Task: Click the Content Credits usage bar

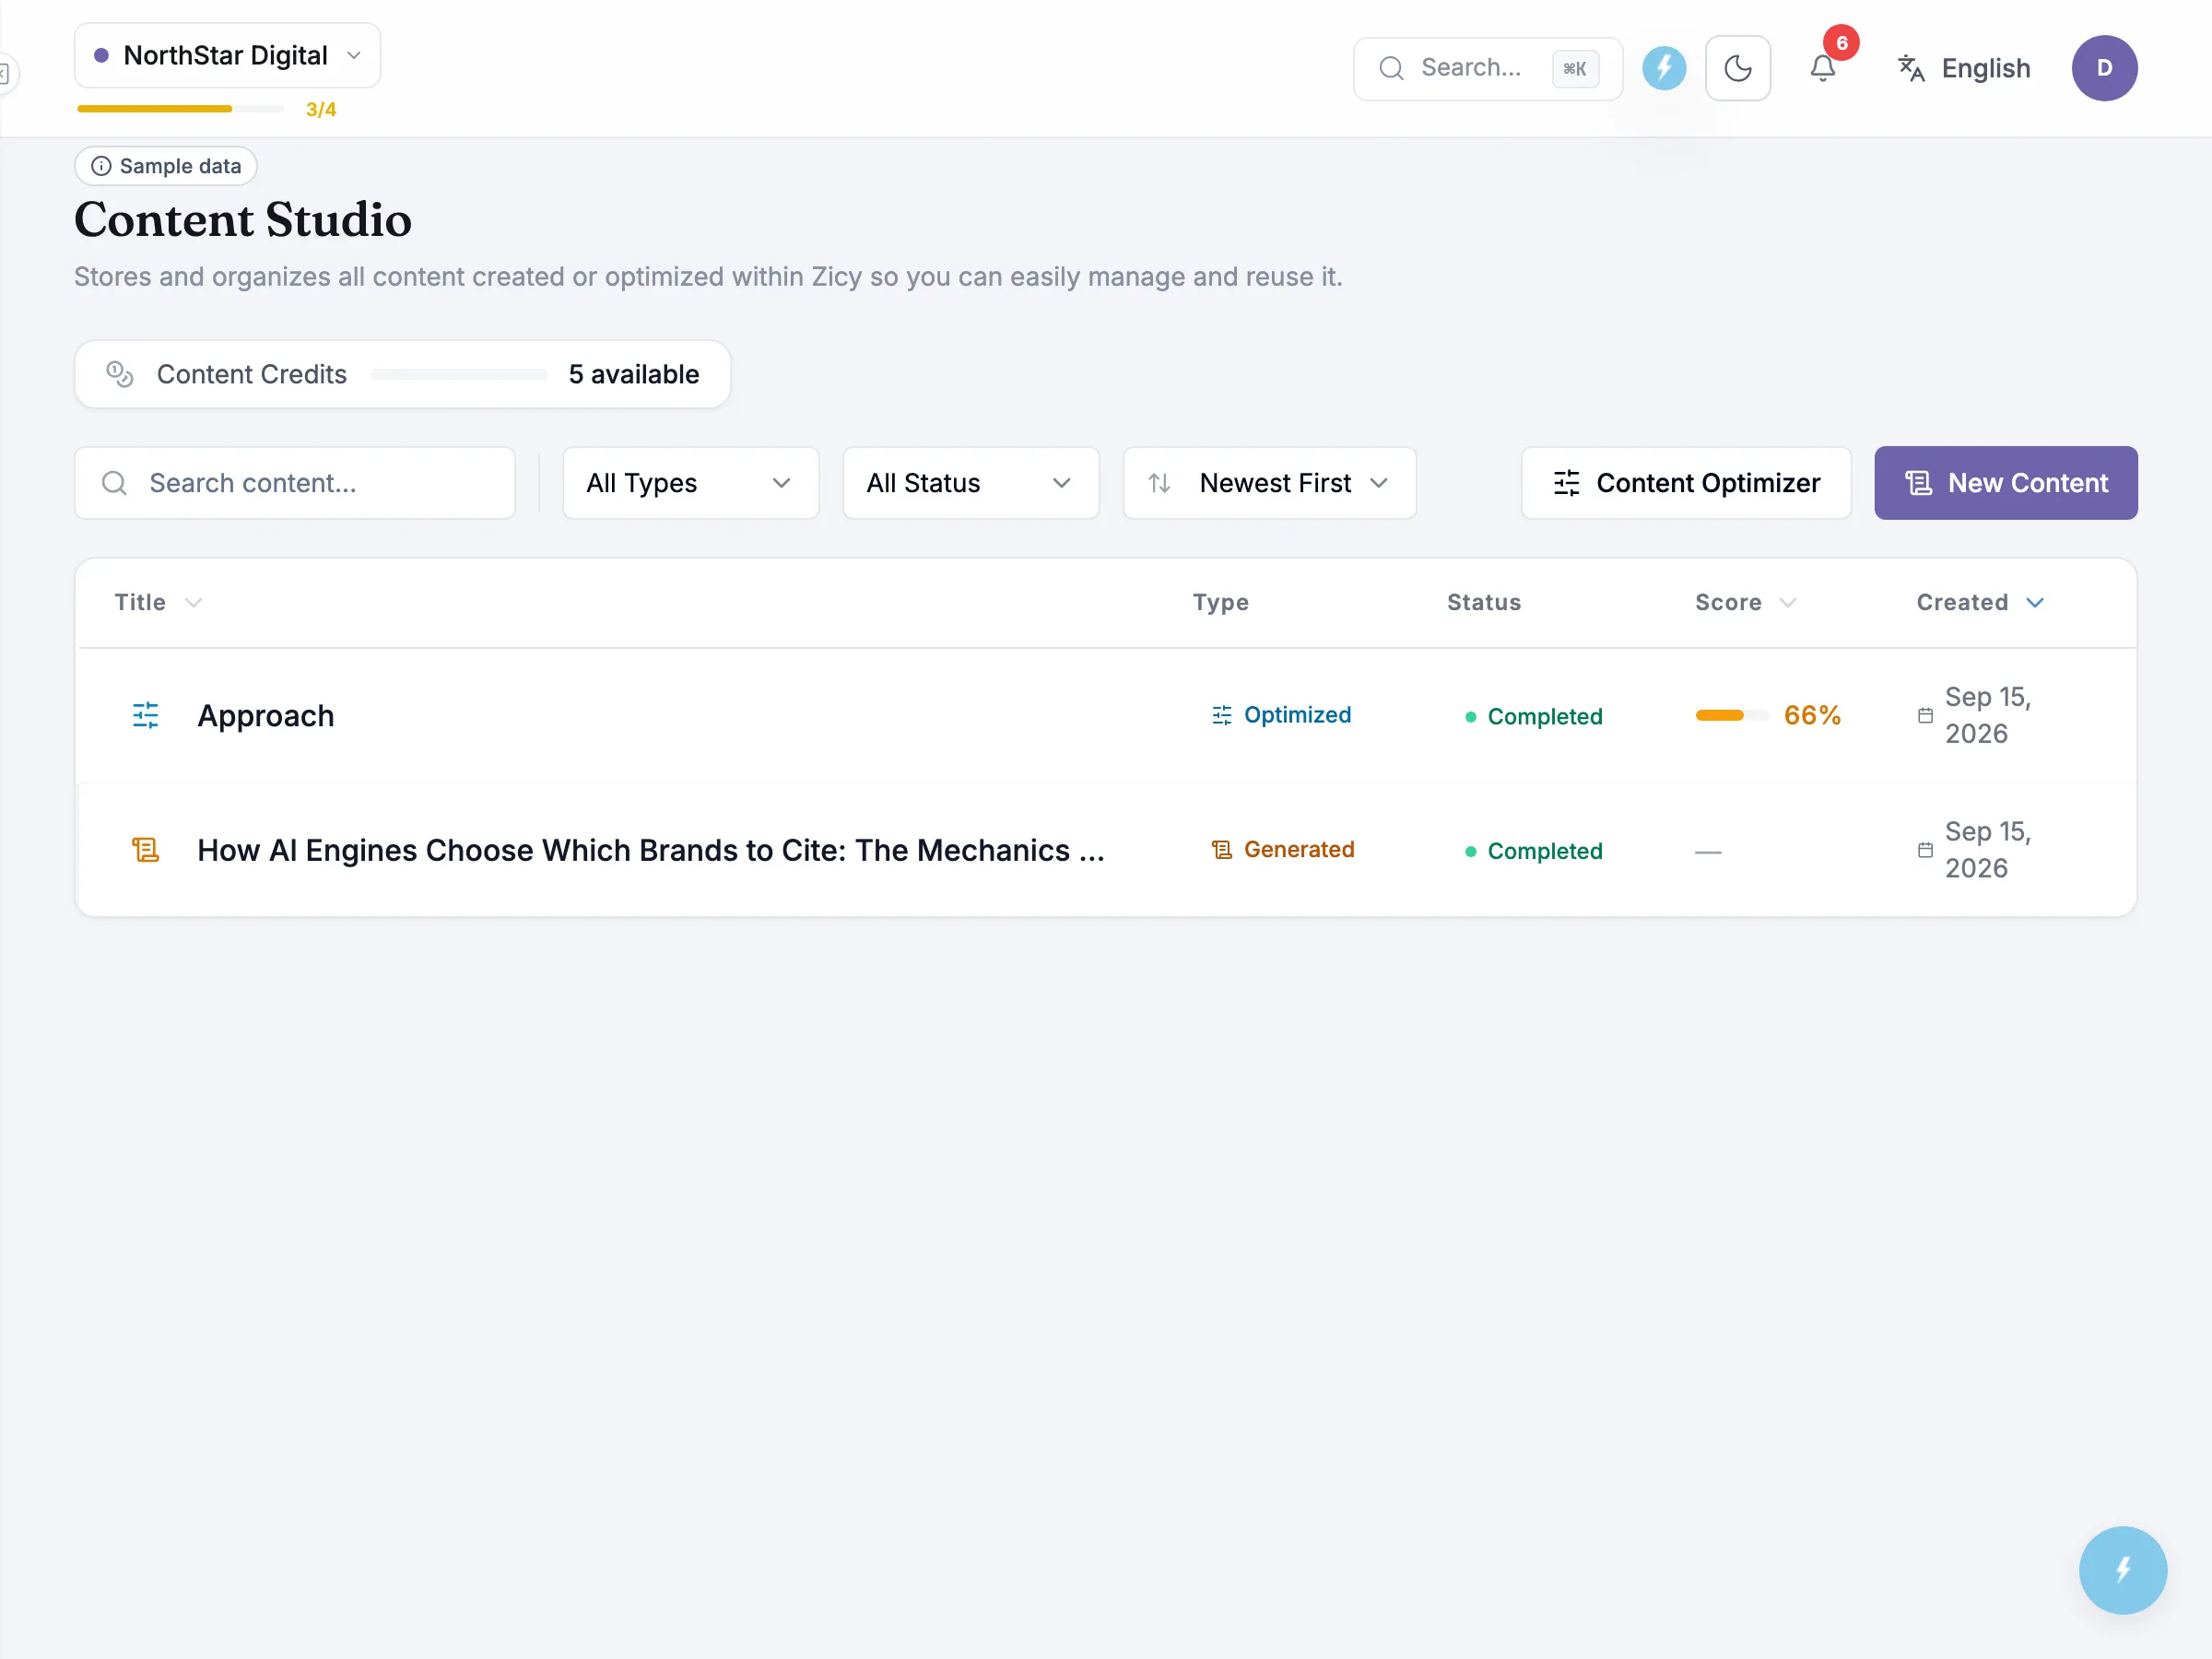Action: pyautogui.click(x=459, y=374)
